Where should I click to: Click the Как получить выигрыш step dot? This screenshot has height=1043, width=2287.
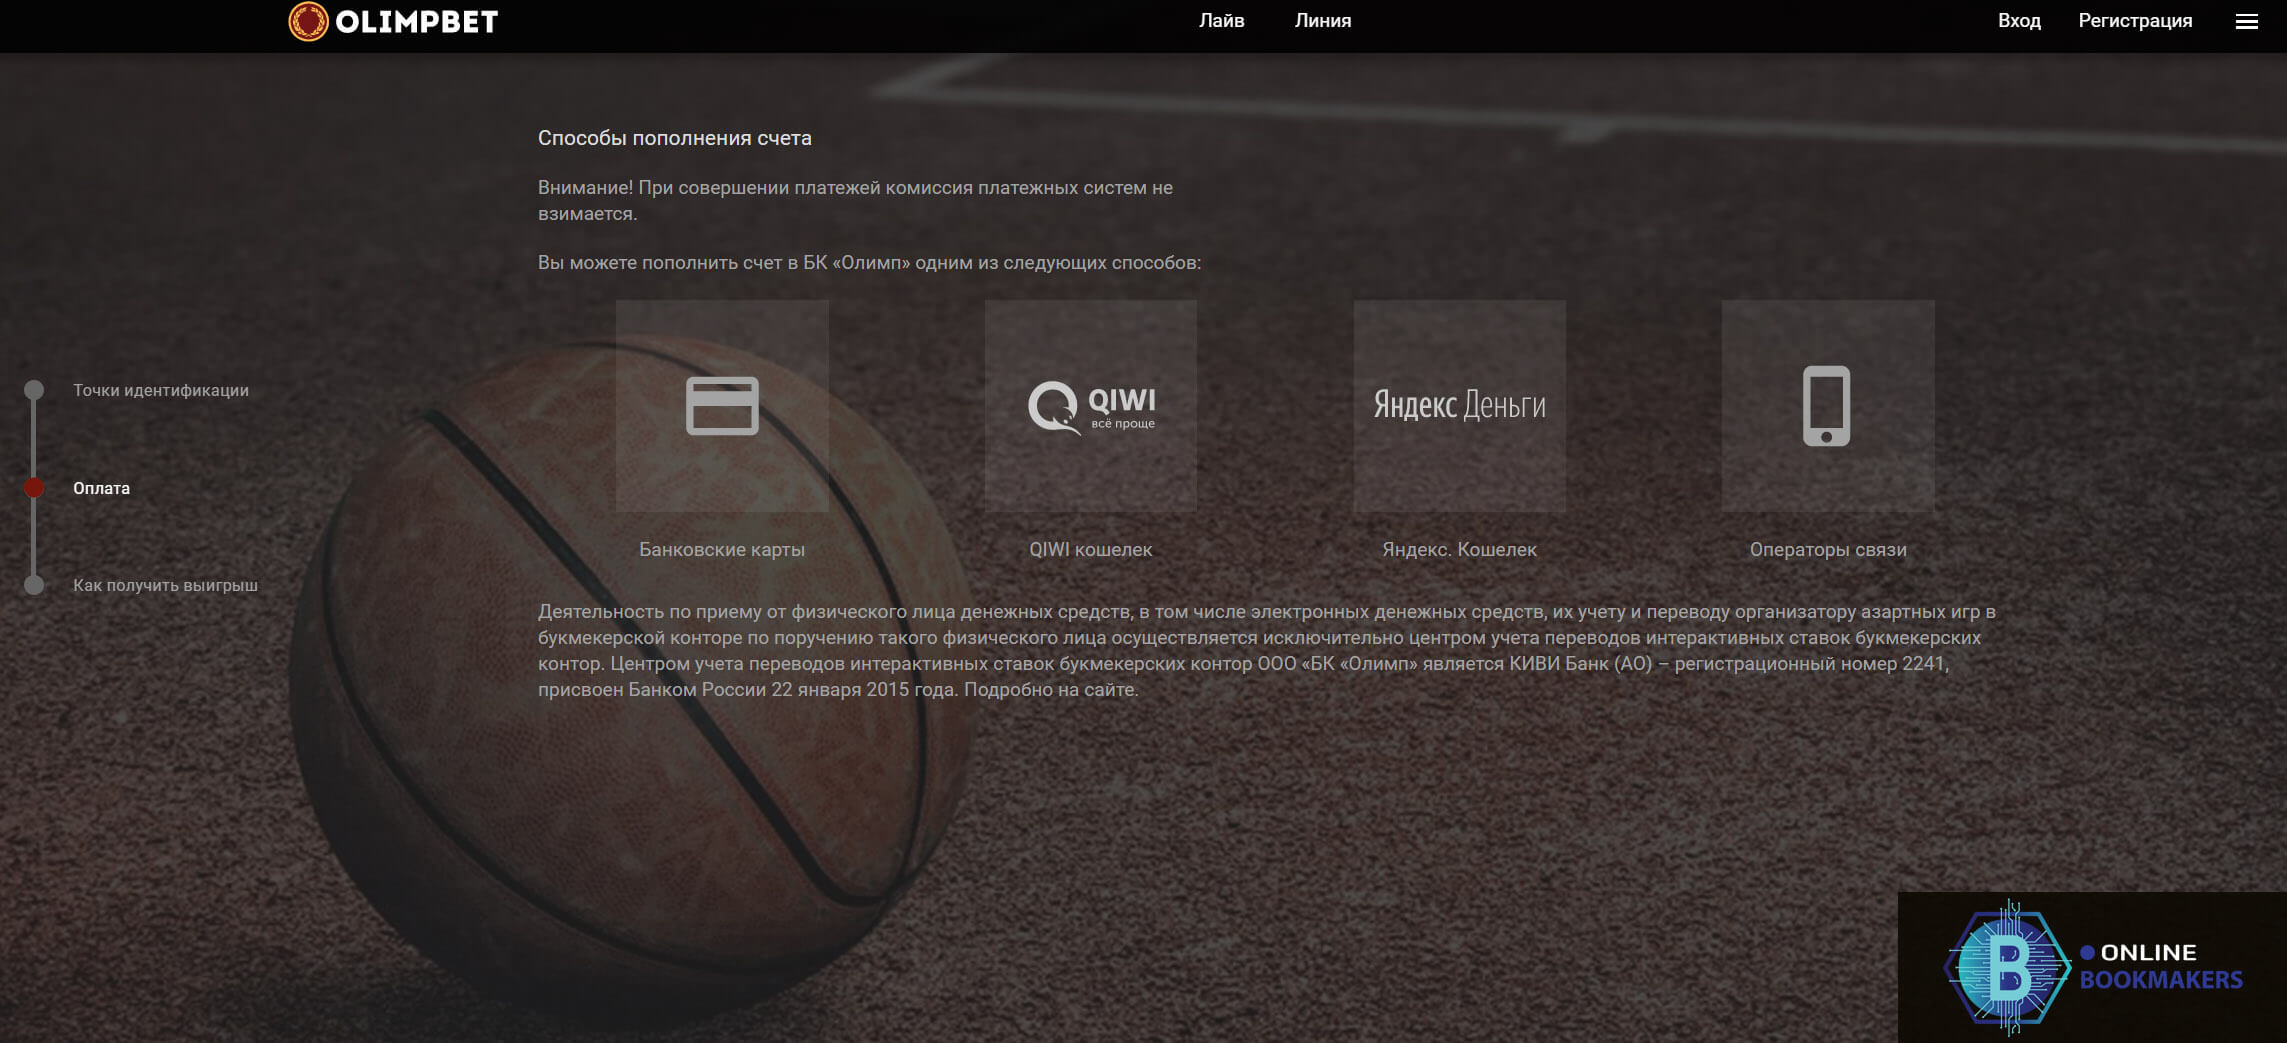[34, 585]
